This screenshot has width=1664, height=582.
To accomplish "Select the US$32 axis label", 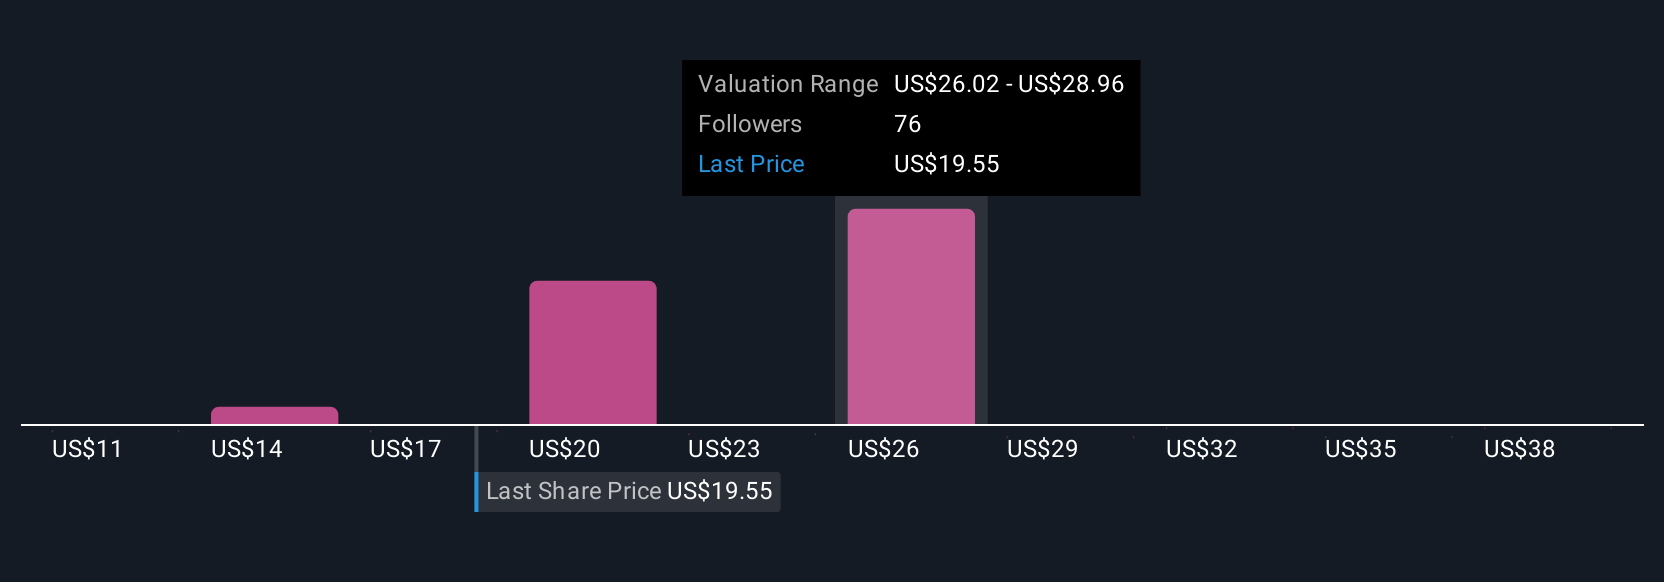I will pyautogui.click(x=1201, y=449).
